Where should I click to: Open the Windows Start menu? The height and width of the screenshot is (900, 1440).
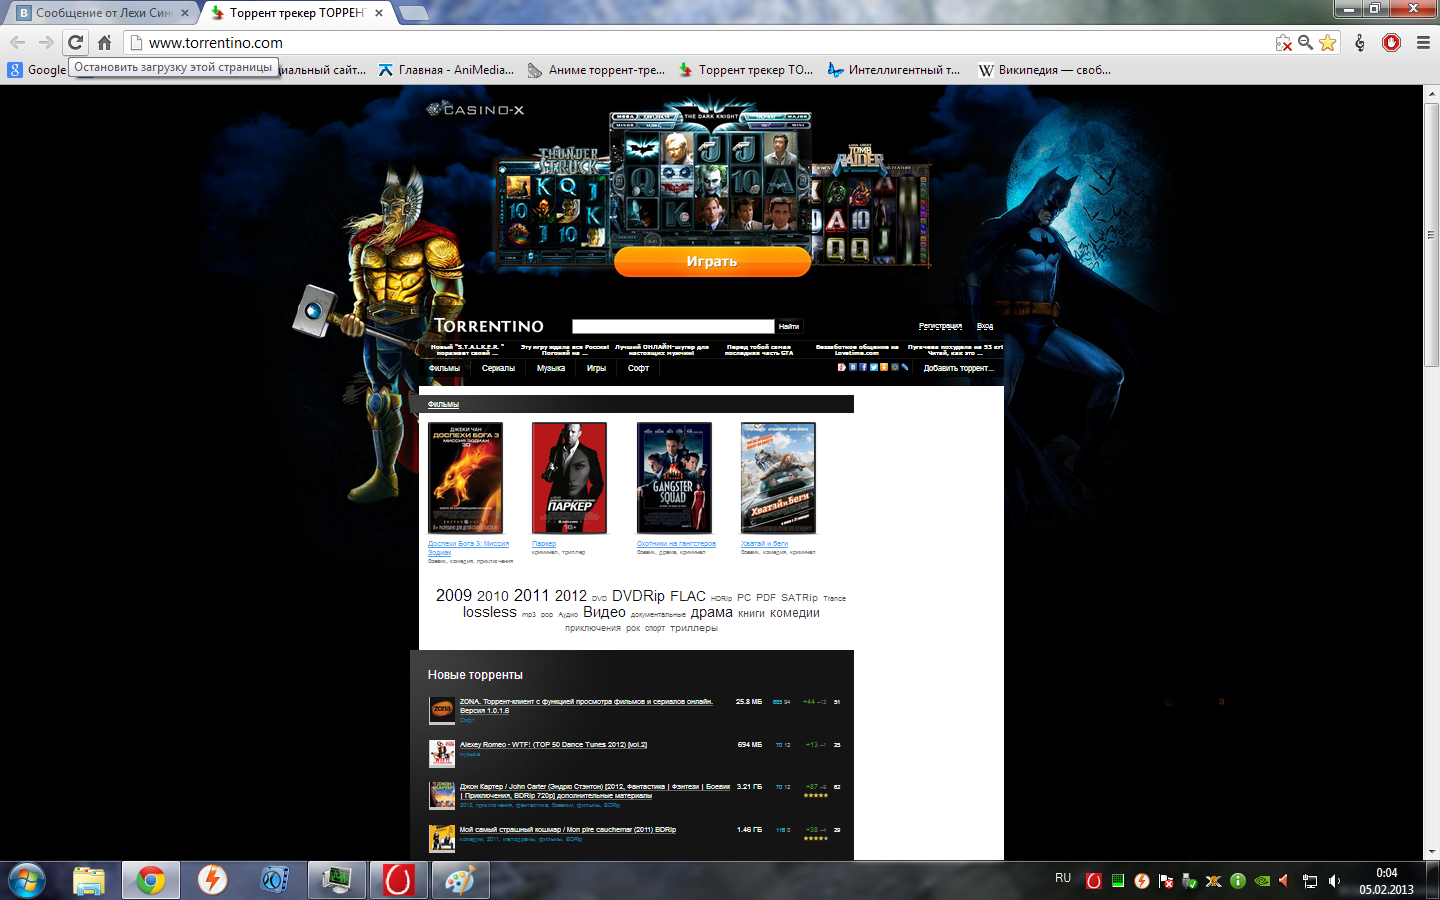27,881
